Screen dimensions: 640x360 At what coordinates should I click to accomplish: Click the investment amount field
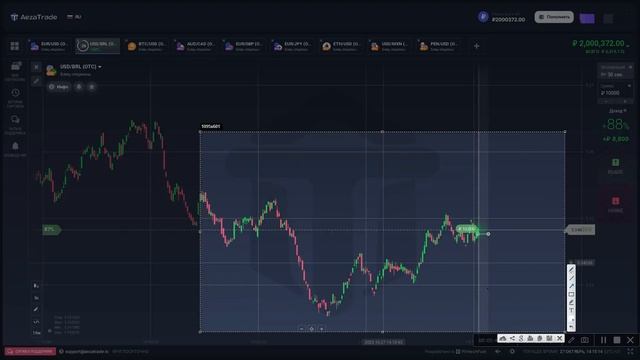(x=616, y=90)
